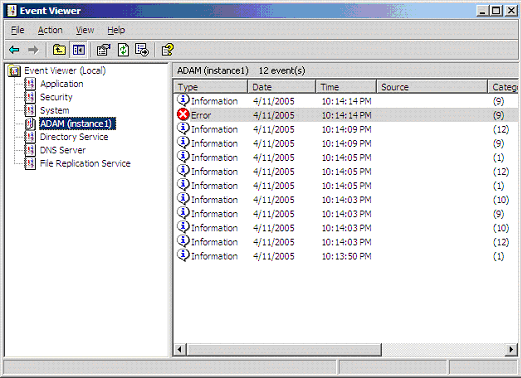
Task: Click the Up one level folder icon
Action: point(59,50)
